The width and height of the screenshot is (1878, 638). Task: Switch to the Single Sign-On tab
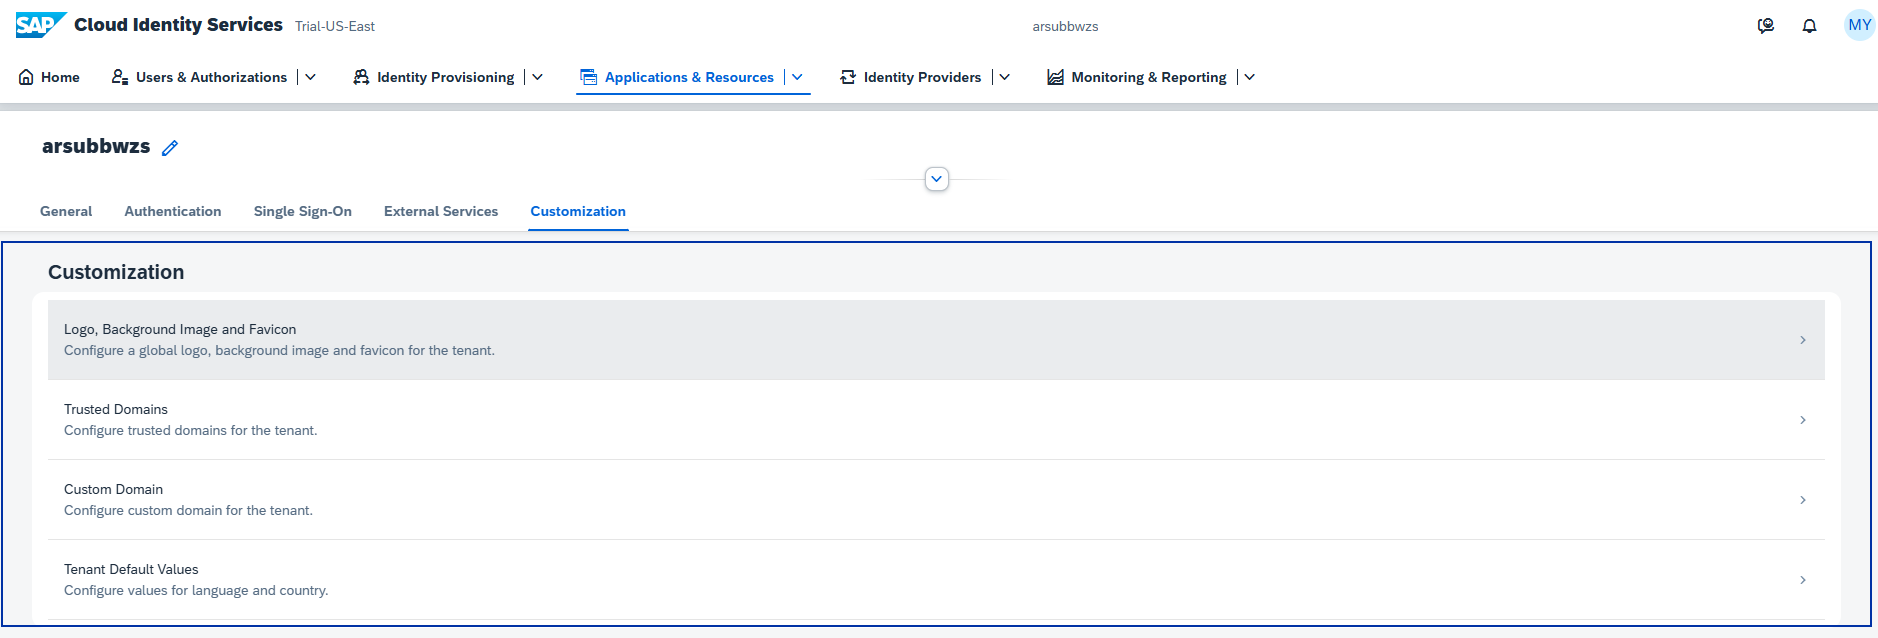tap(303, 211)
